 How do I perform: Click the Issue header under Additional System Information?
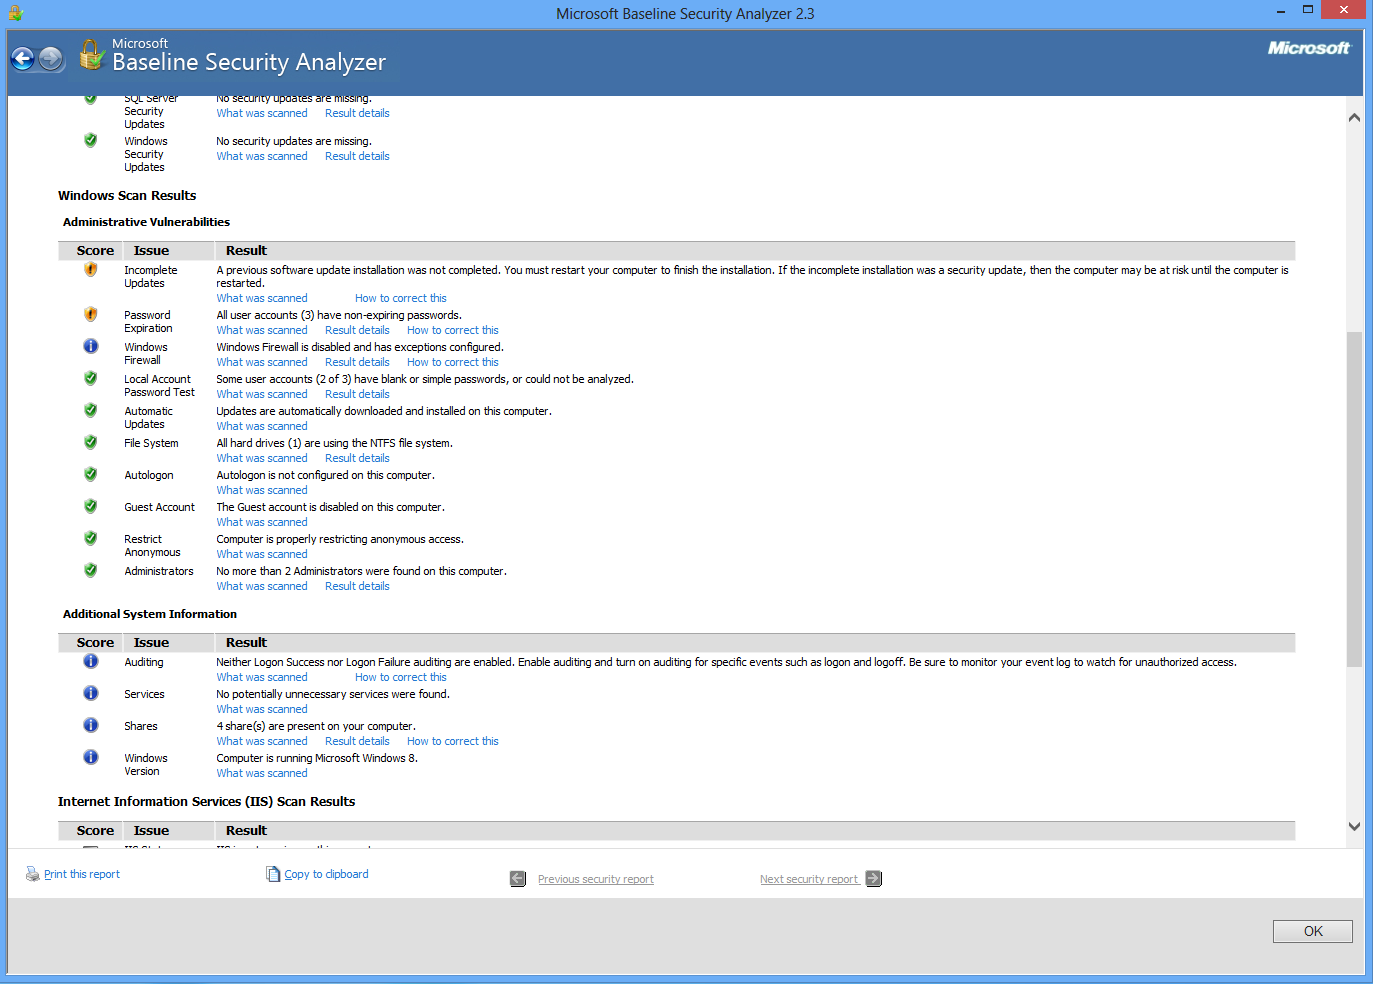point(151,643)
